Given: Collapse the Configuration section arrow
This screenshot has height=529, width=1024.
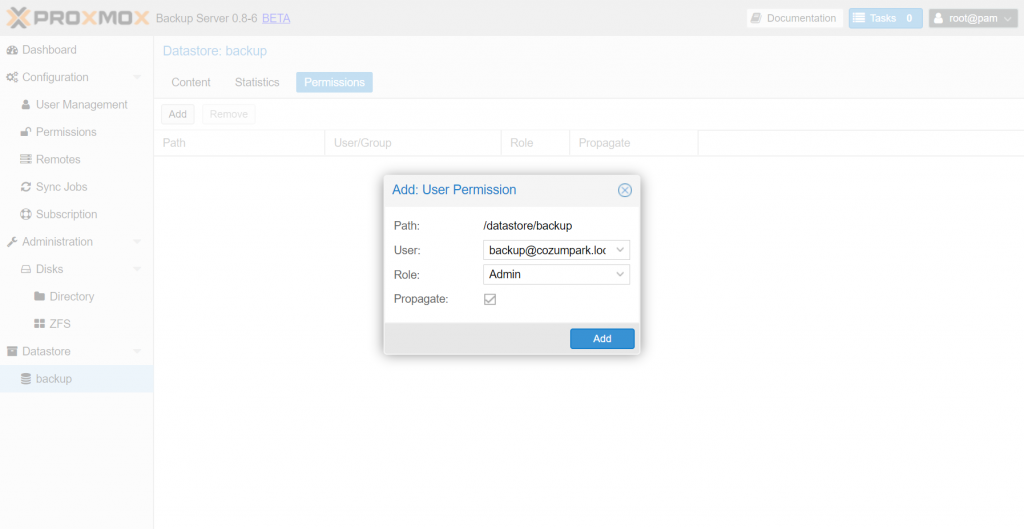Looking at the screenshot, I should point(136,77).
